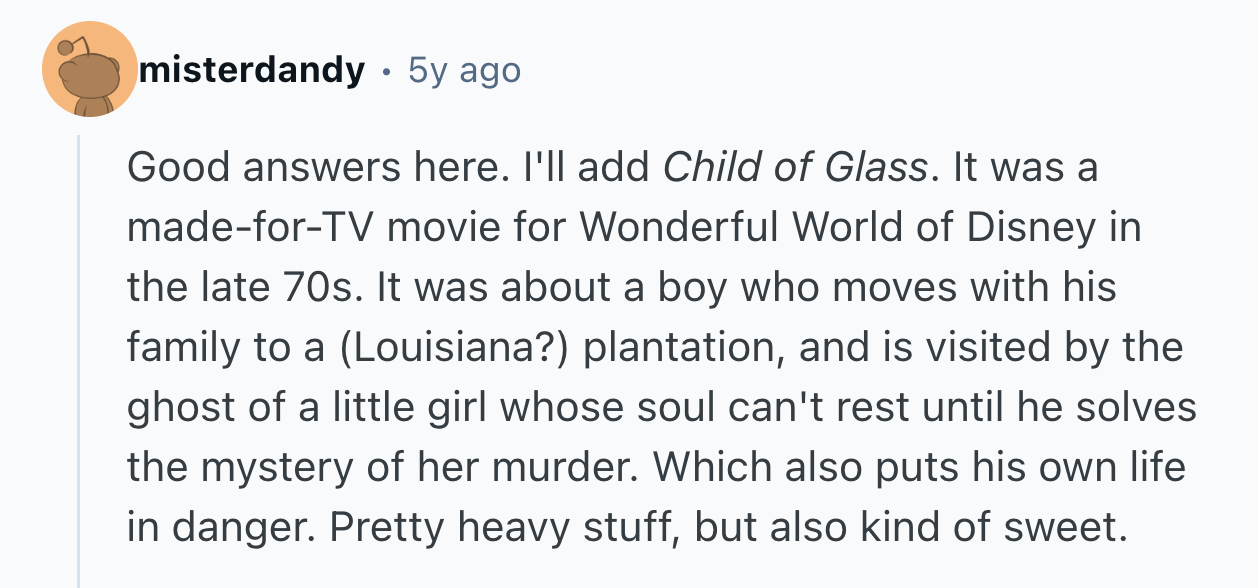
Task: Click the word "made-for-TV" in the comment
Action: pyautogui.click(x=250, y=228)
